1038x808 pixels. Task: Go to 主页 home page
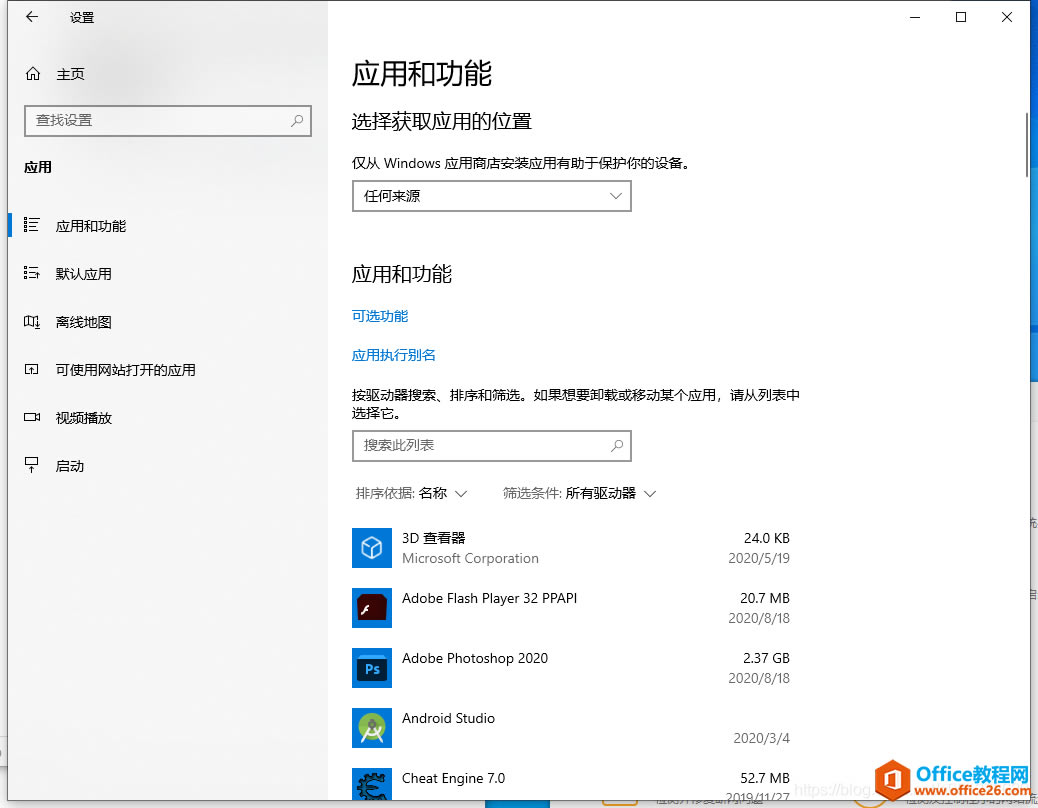tap(70, 74)
